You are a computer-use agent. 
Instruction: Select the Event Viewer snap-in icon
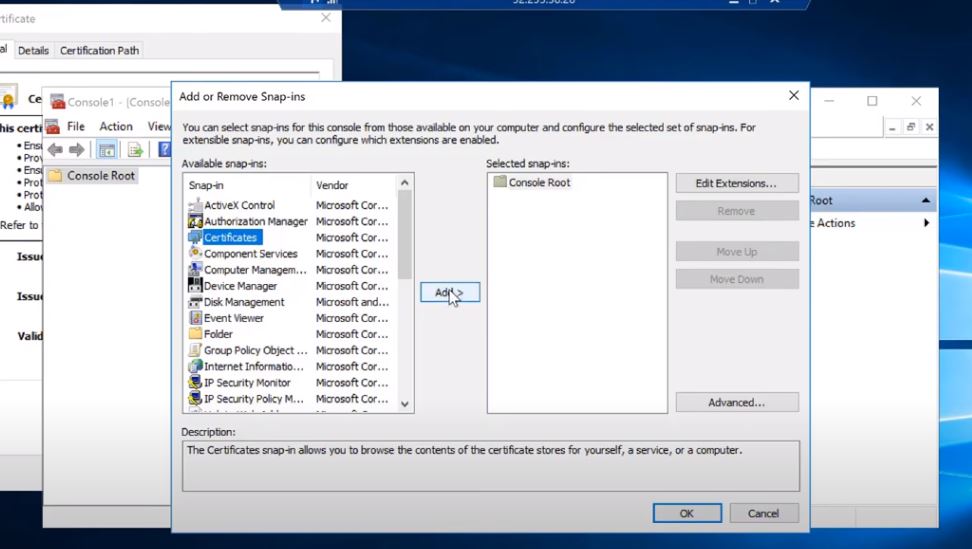point(195,318)
